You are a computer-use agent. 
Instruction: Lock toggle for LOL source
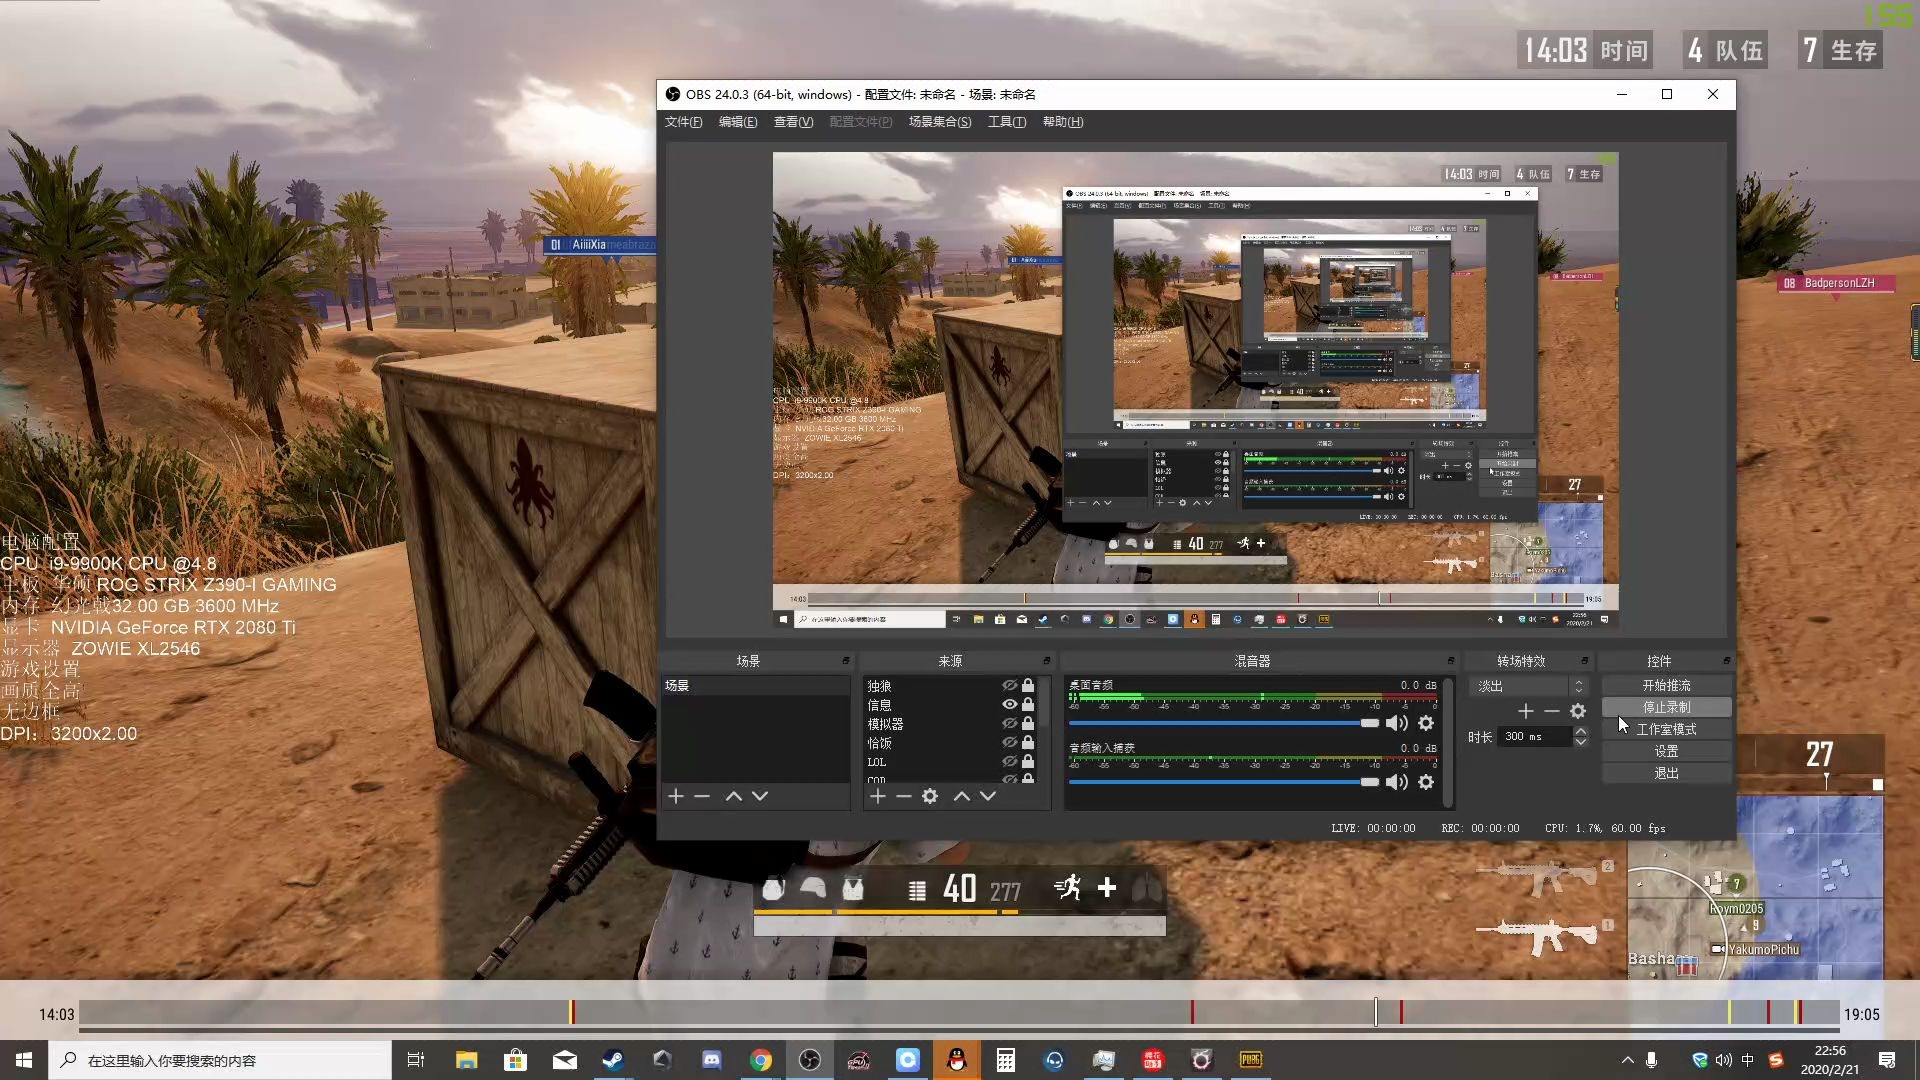pyautogui.click(x=1028, y=762)
